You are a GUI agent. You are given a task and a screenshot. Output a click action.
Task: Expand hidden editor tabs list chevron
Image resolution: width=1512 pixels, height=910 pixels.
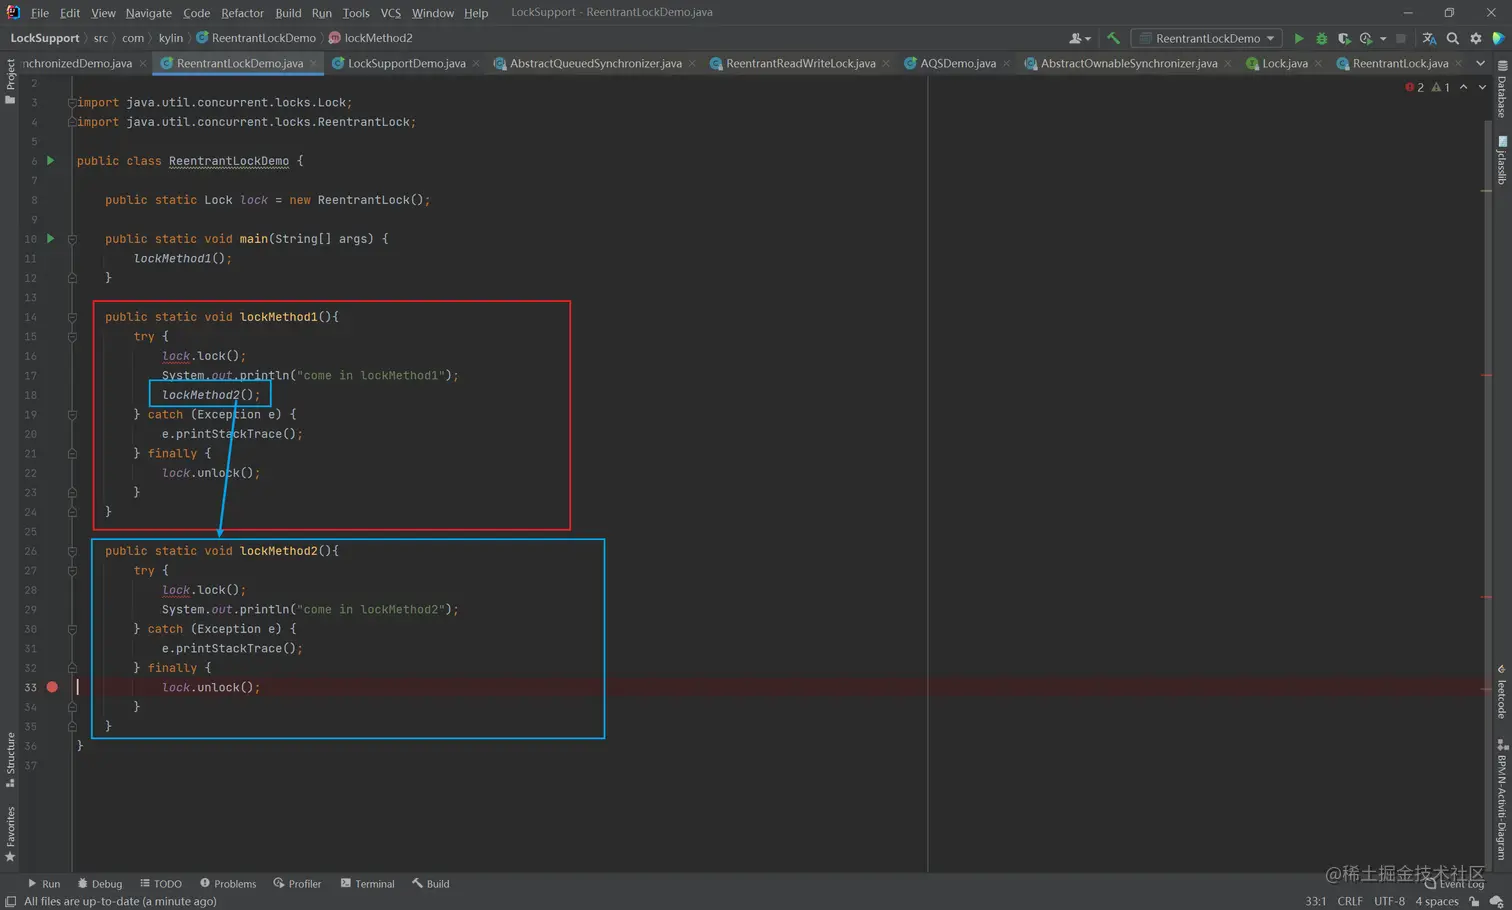(1480, 63)
